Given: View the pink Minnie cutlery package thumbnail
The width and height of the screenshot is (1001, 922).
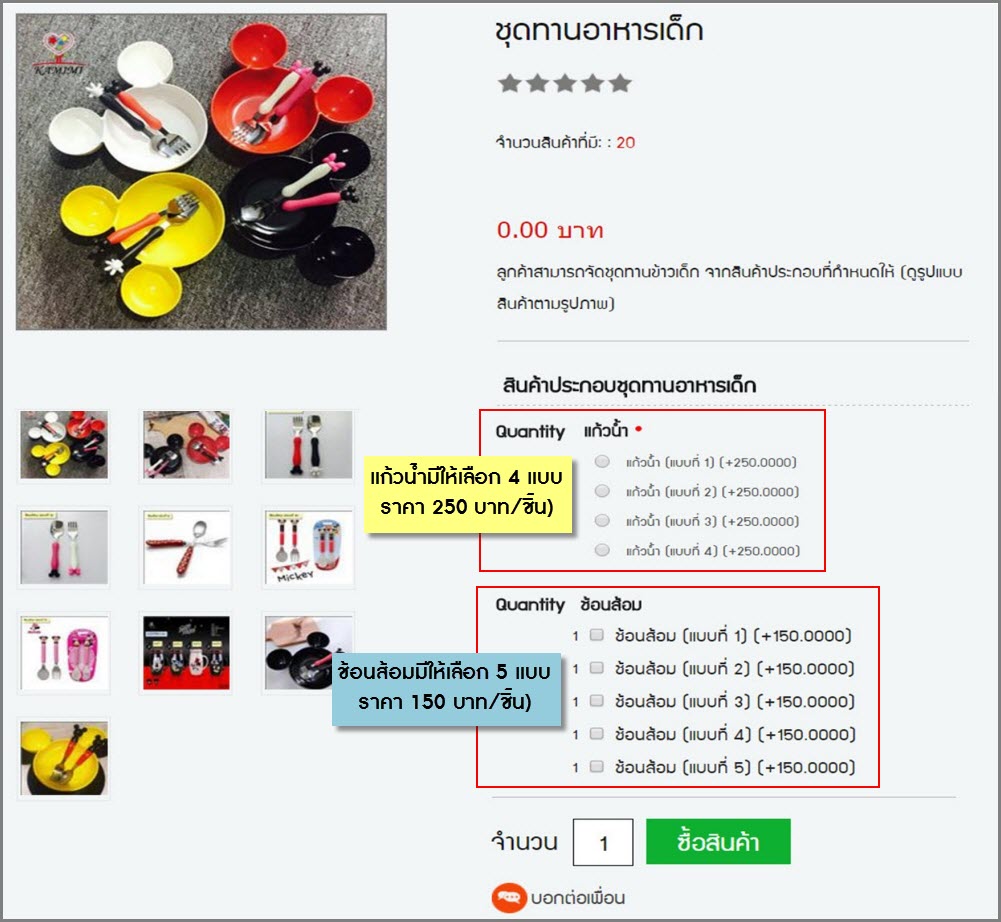Looking at the screenshot, I should pyautogui.click(x=64, y=653).
